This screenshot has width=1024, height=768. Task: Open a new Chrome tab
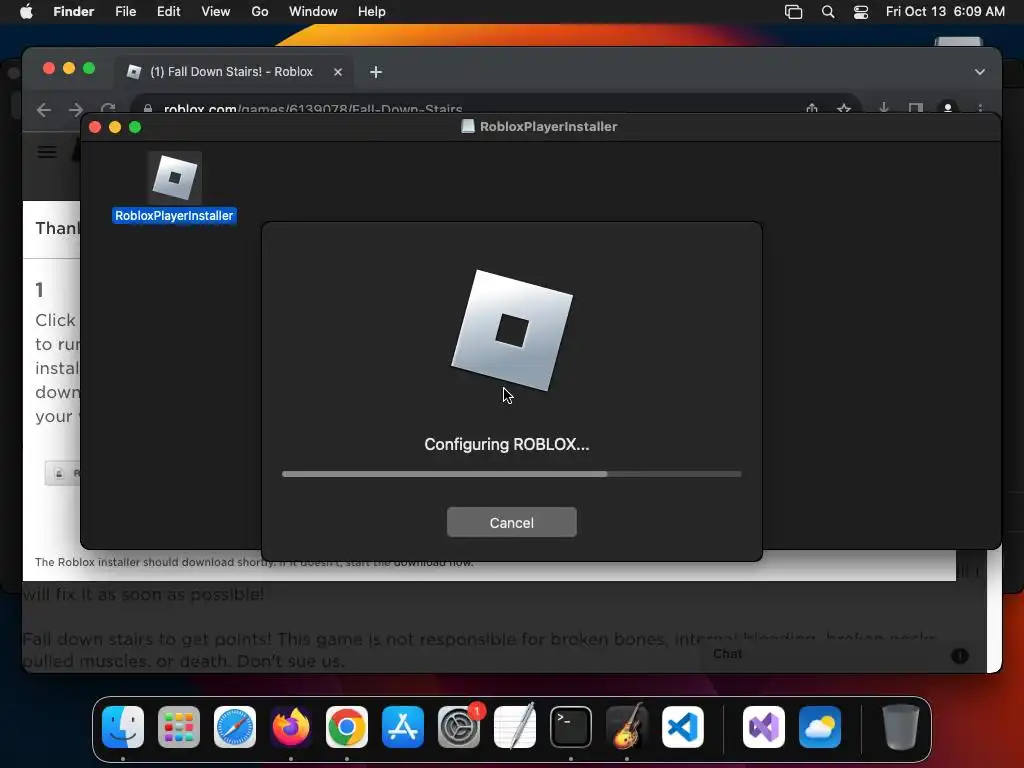point(376,72)
